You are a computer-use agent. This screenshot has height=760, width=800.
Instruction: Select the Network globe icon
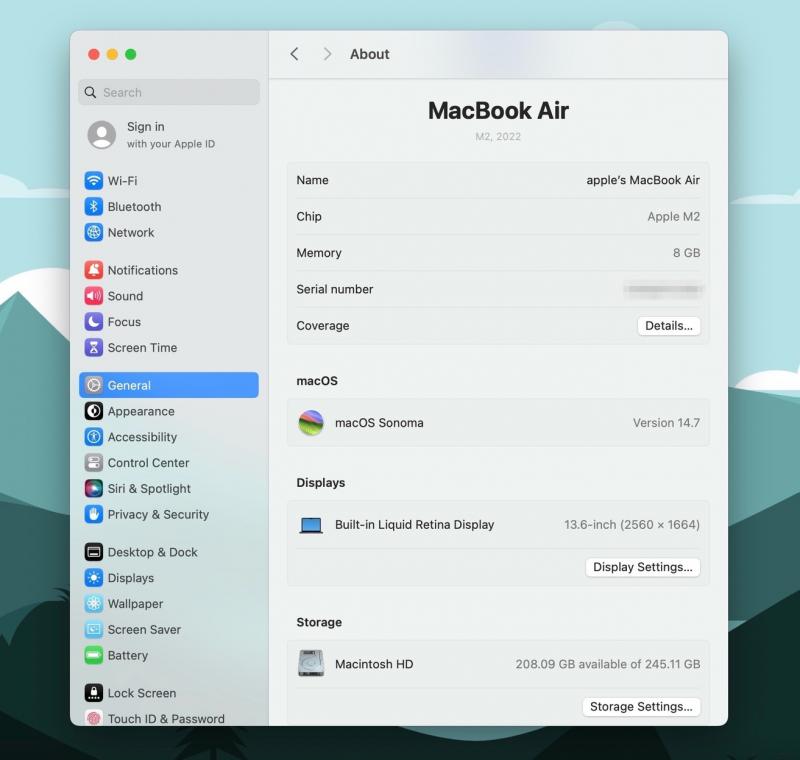tap(93, 232)
